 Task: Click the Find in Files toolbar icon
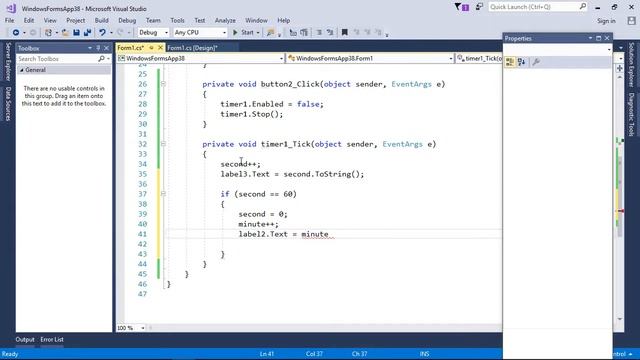coord(270,33)
